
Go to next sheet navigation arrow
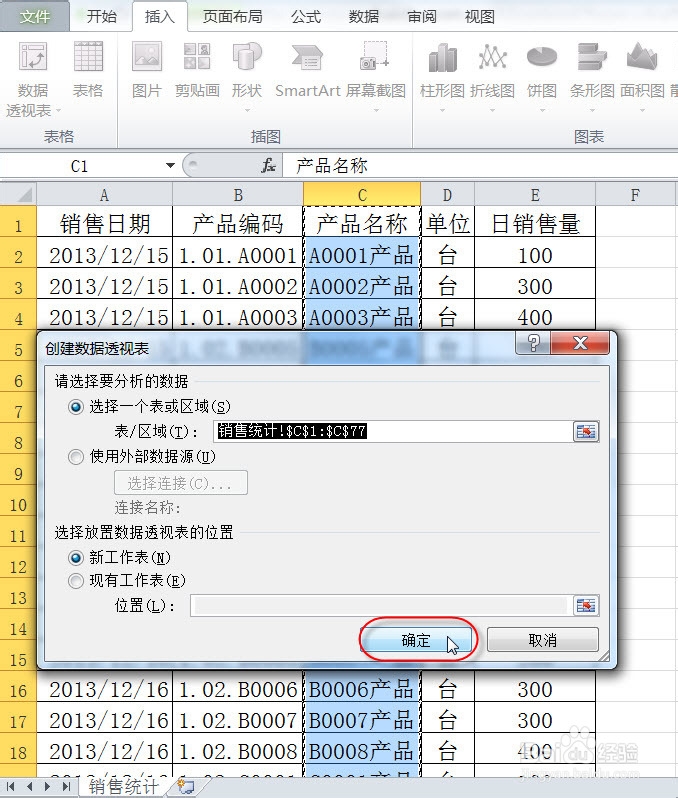pyautogui.click(x=47, y=787)
